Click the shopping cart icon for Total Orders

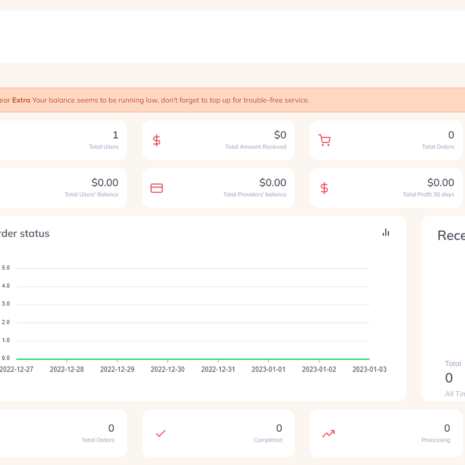(324, 140)
